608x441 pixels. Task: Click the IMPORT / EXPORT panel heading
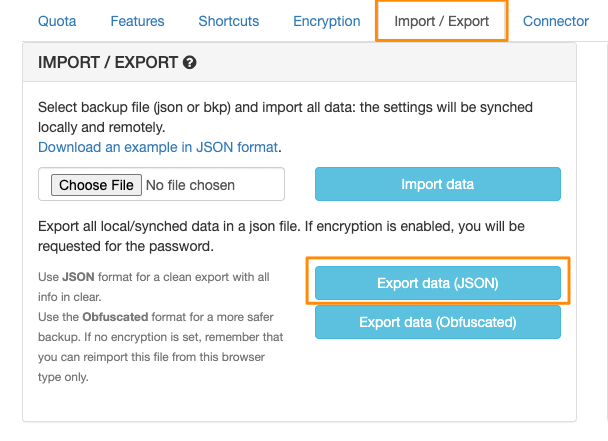pos(108,62)
